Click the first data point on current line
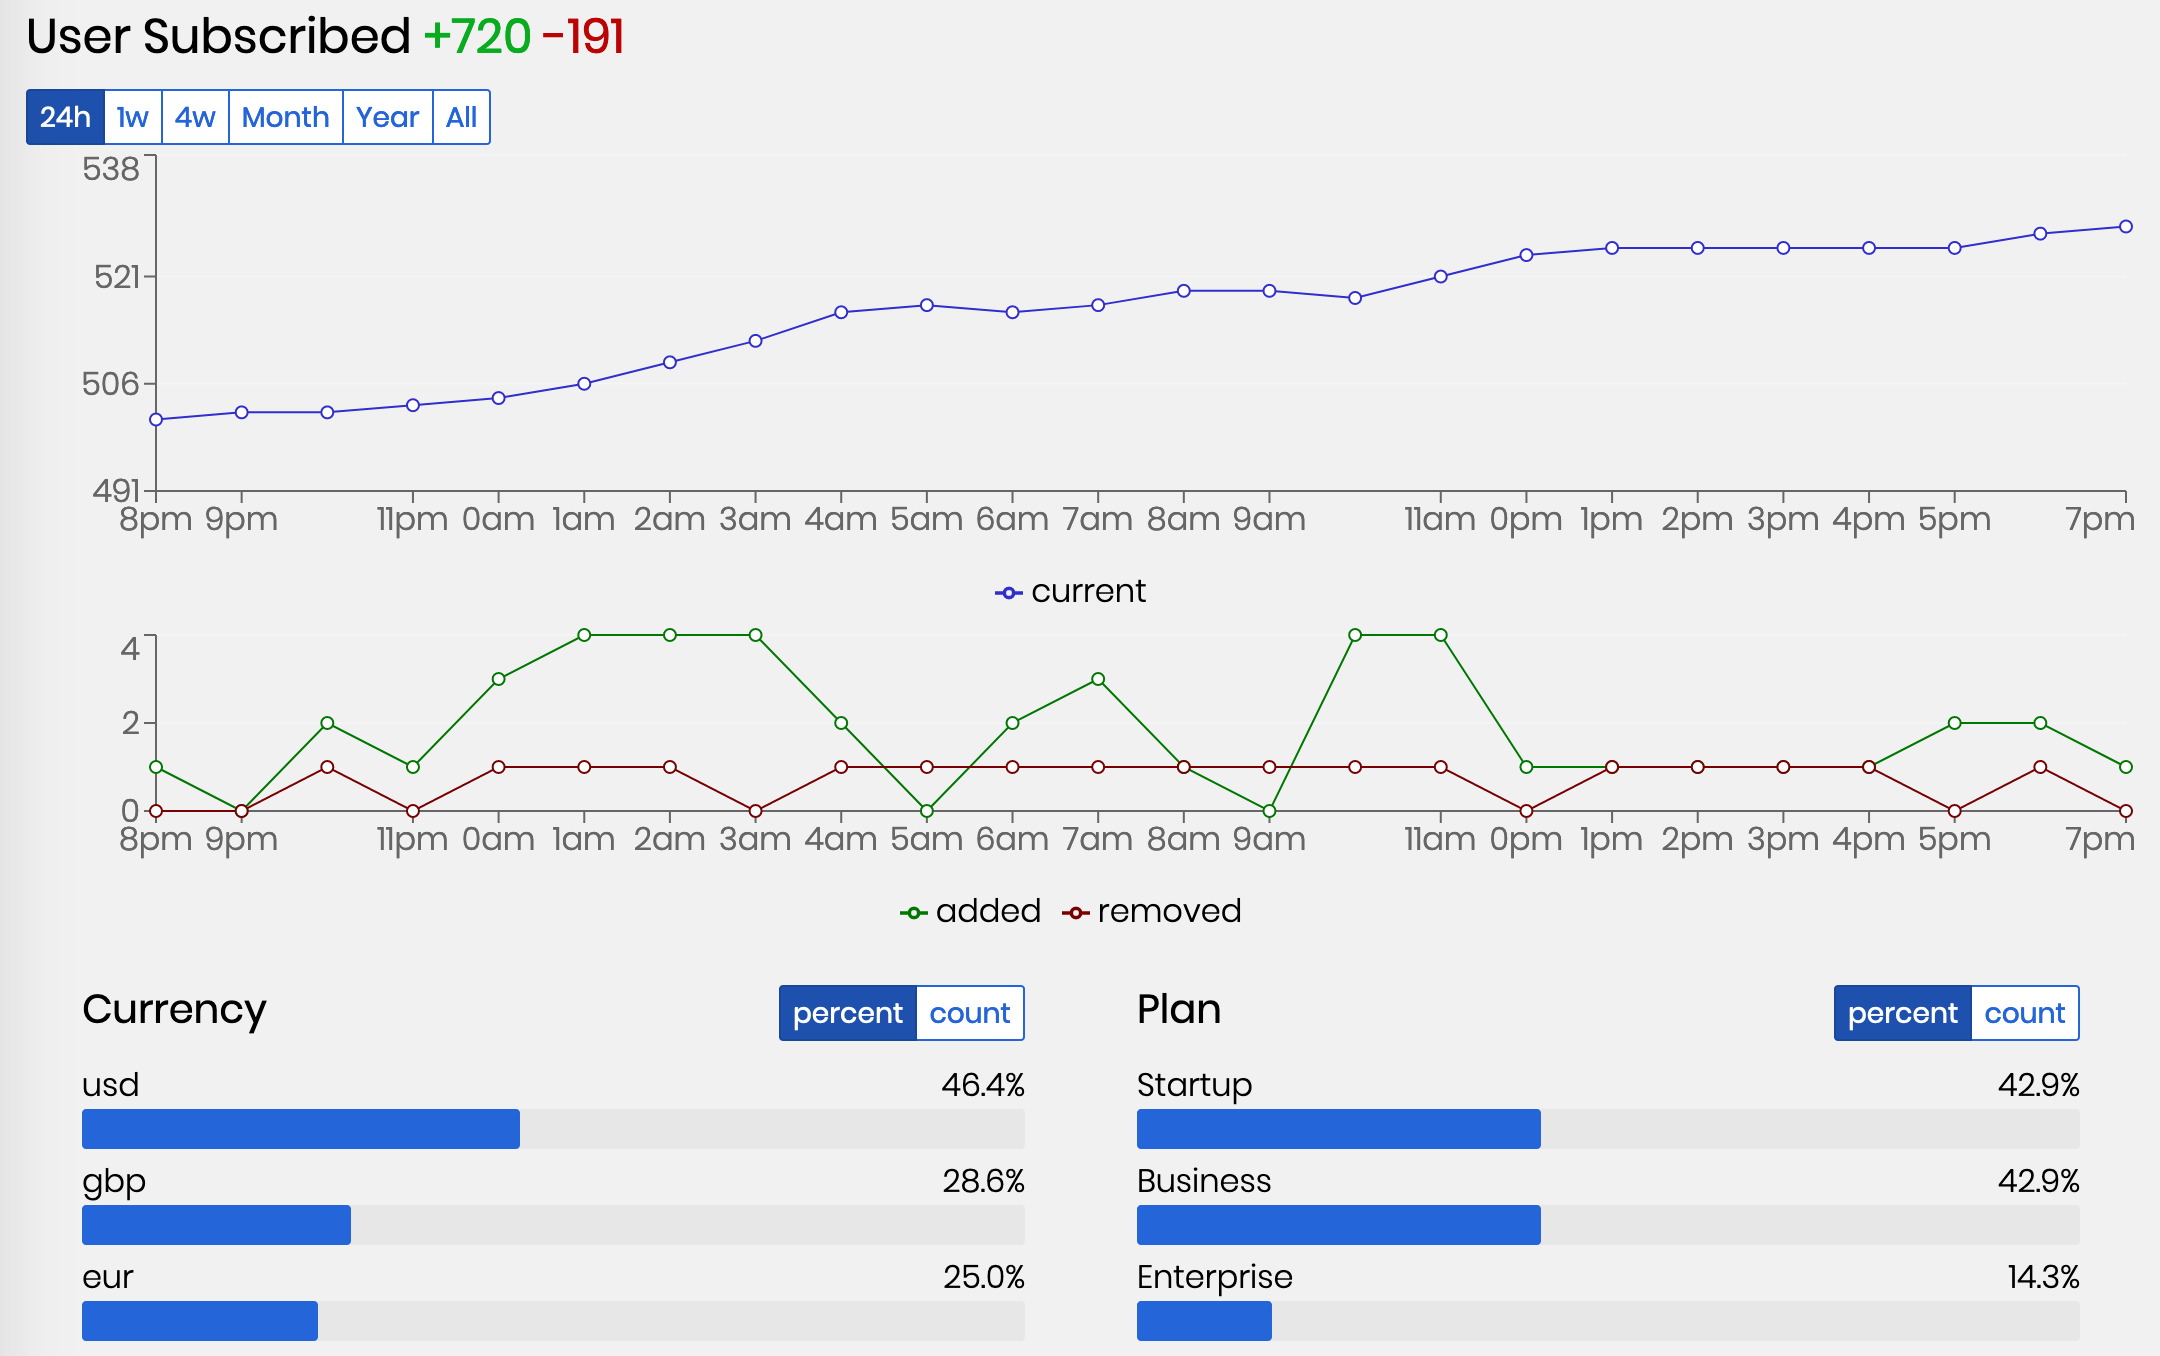2160x1356 pixels. point(156,420)
